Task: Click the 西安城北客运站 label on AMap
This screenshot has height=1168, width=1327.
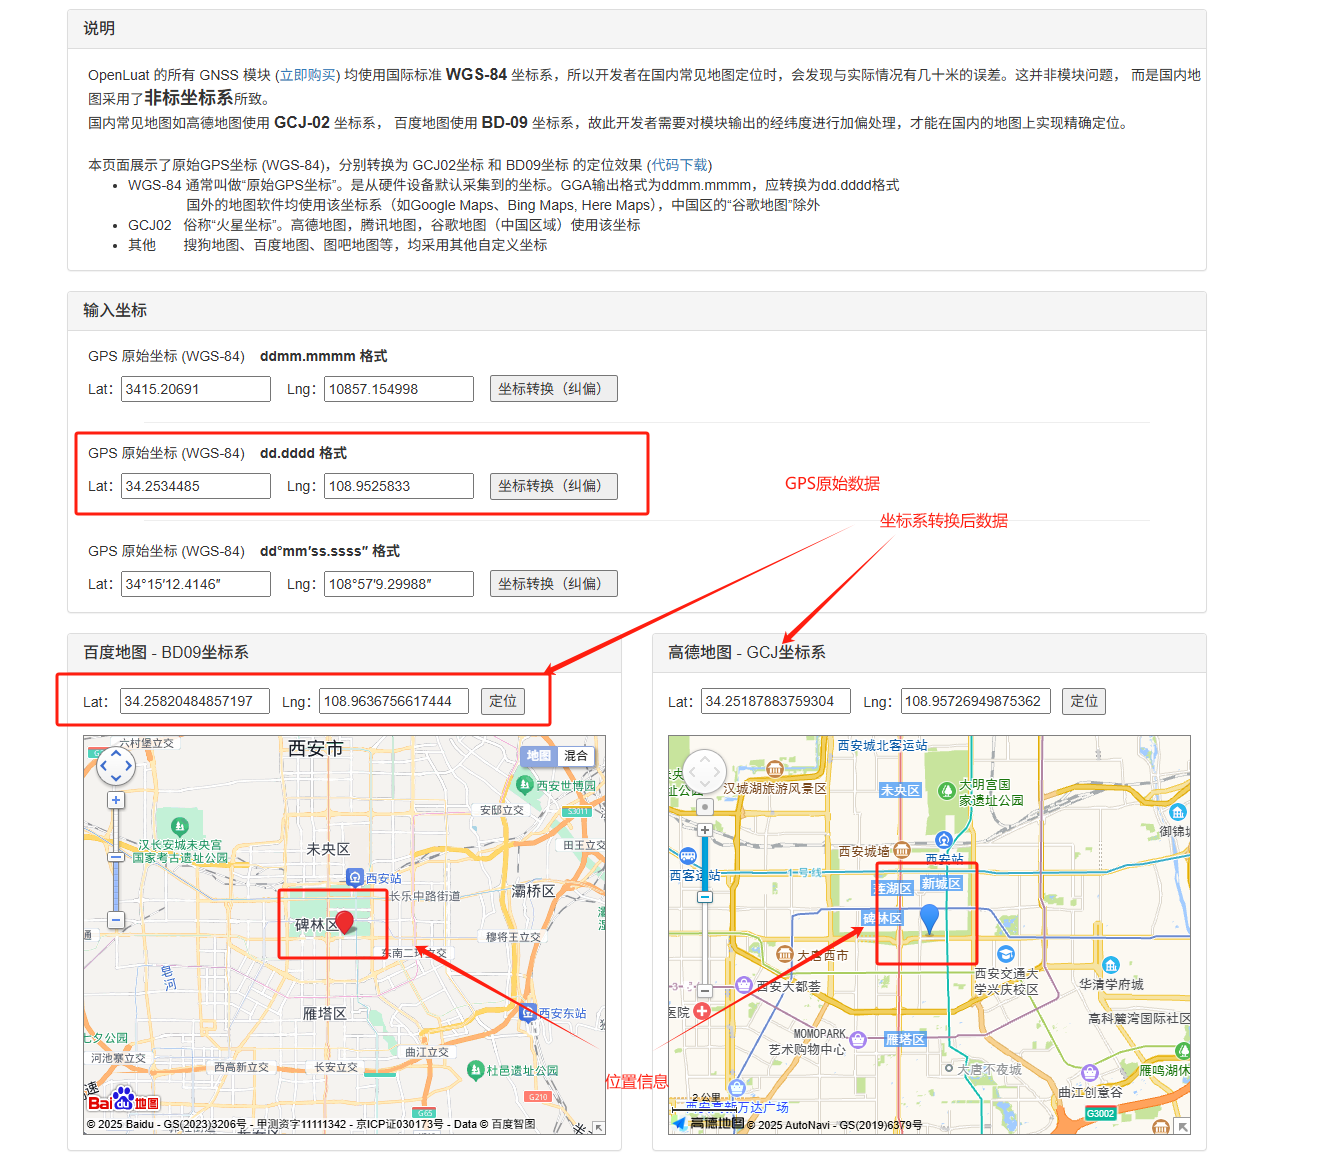Action: coord(882,745)
